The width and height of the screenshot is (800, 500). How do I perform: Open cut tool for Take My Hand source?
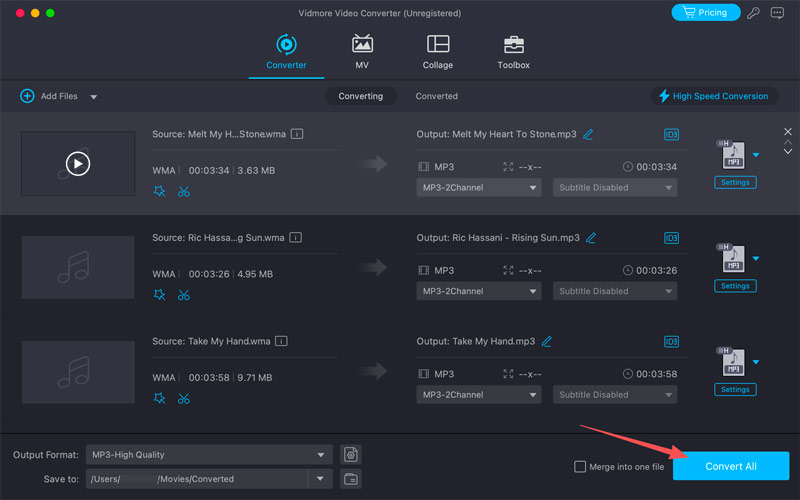click(x=184, y=398)
